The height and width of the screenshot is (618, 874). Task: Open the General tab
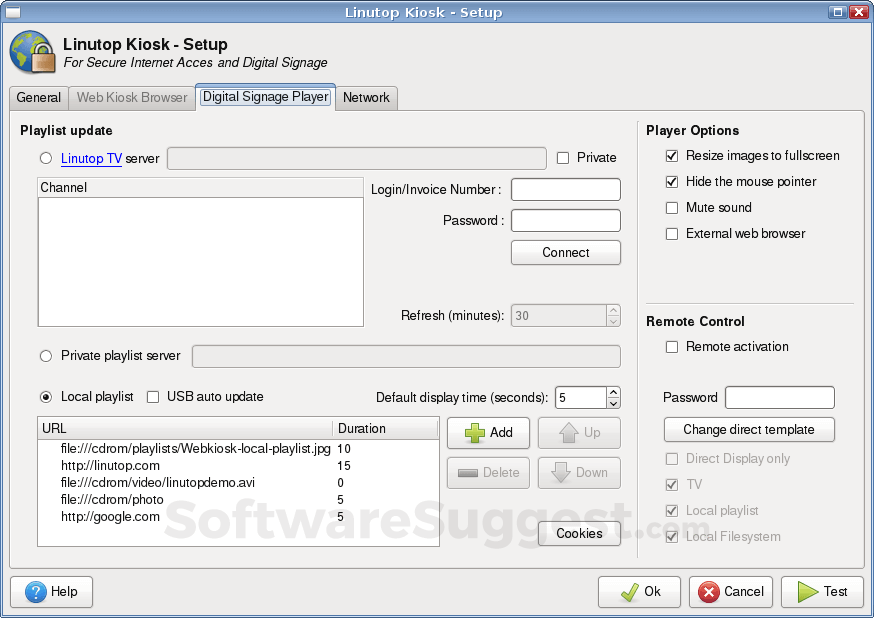38,97
